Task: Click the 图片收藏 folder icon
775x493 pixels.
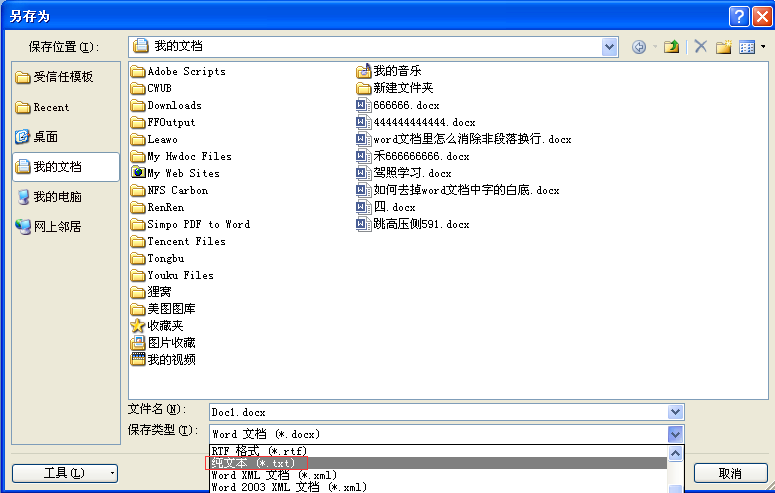Action: 138,343
